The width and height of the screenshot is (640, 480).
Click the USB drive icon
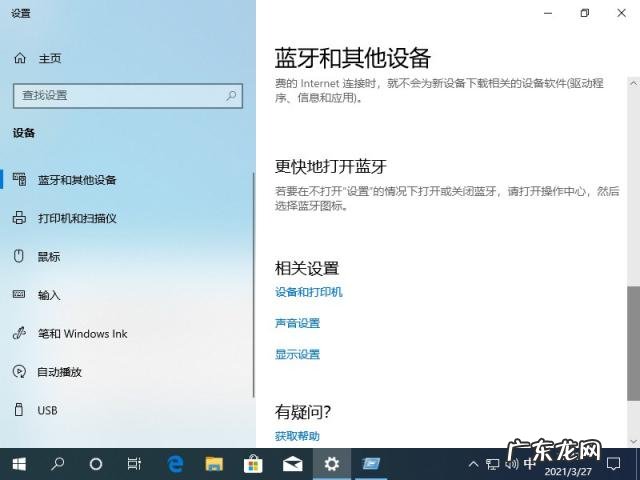point(19,409)
